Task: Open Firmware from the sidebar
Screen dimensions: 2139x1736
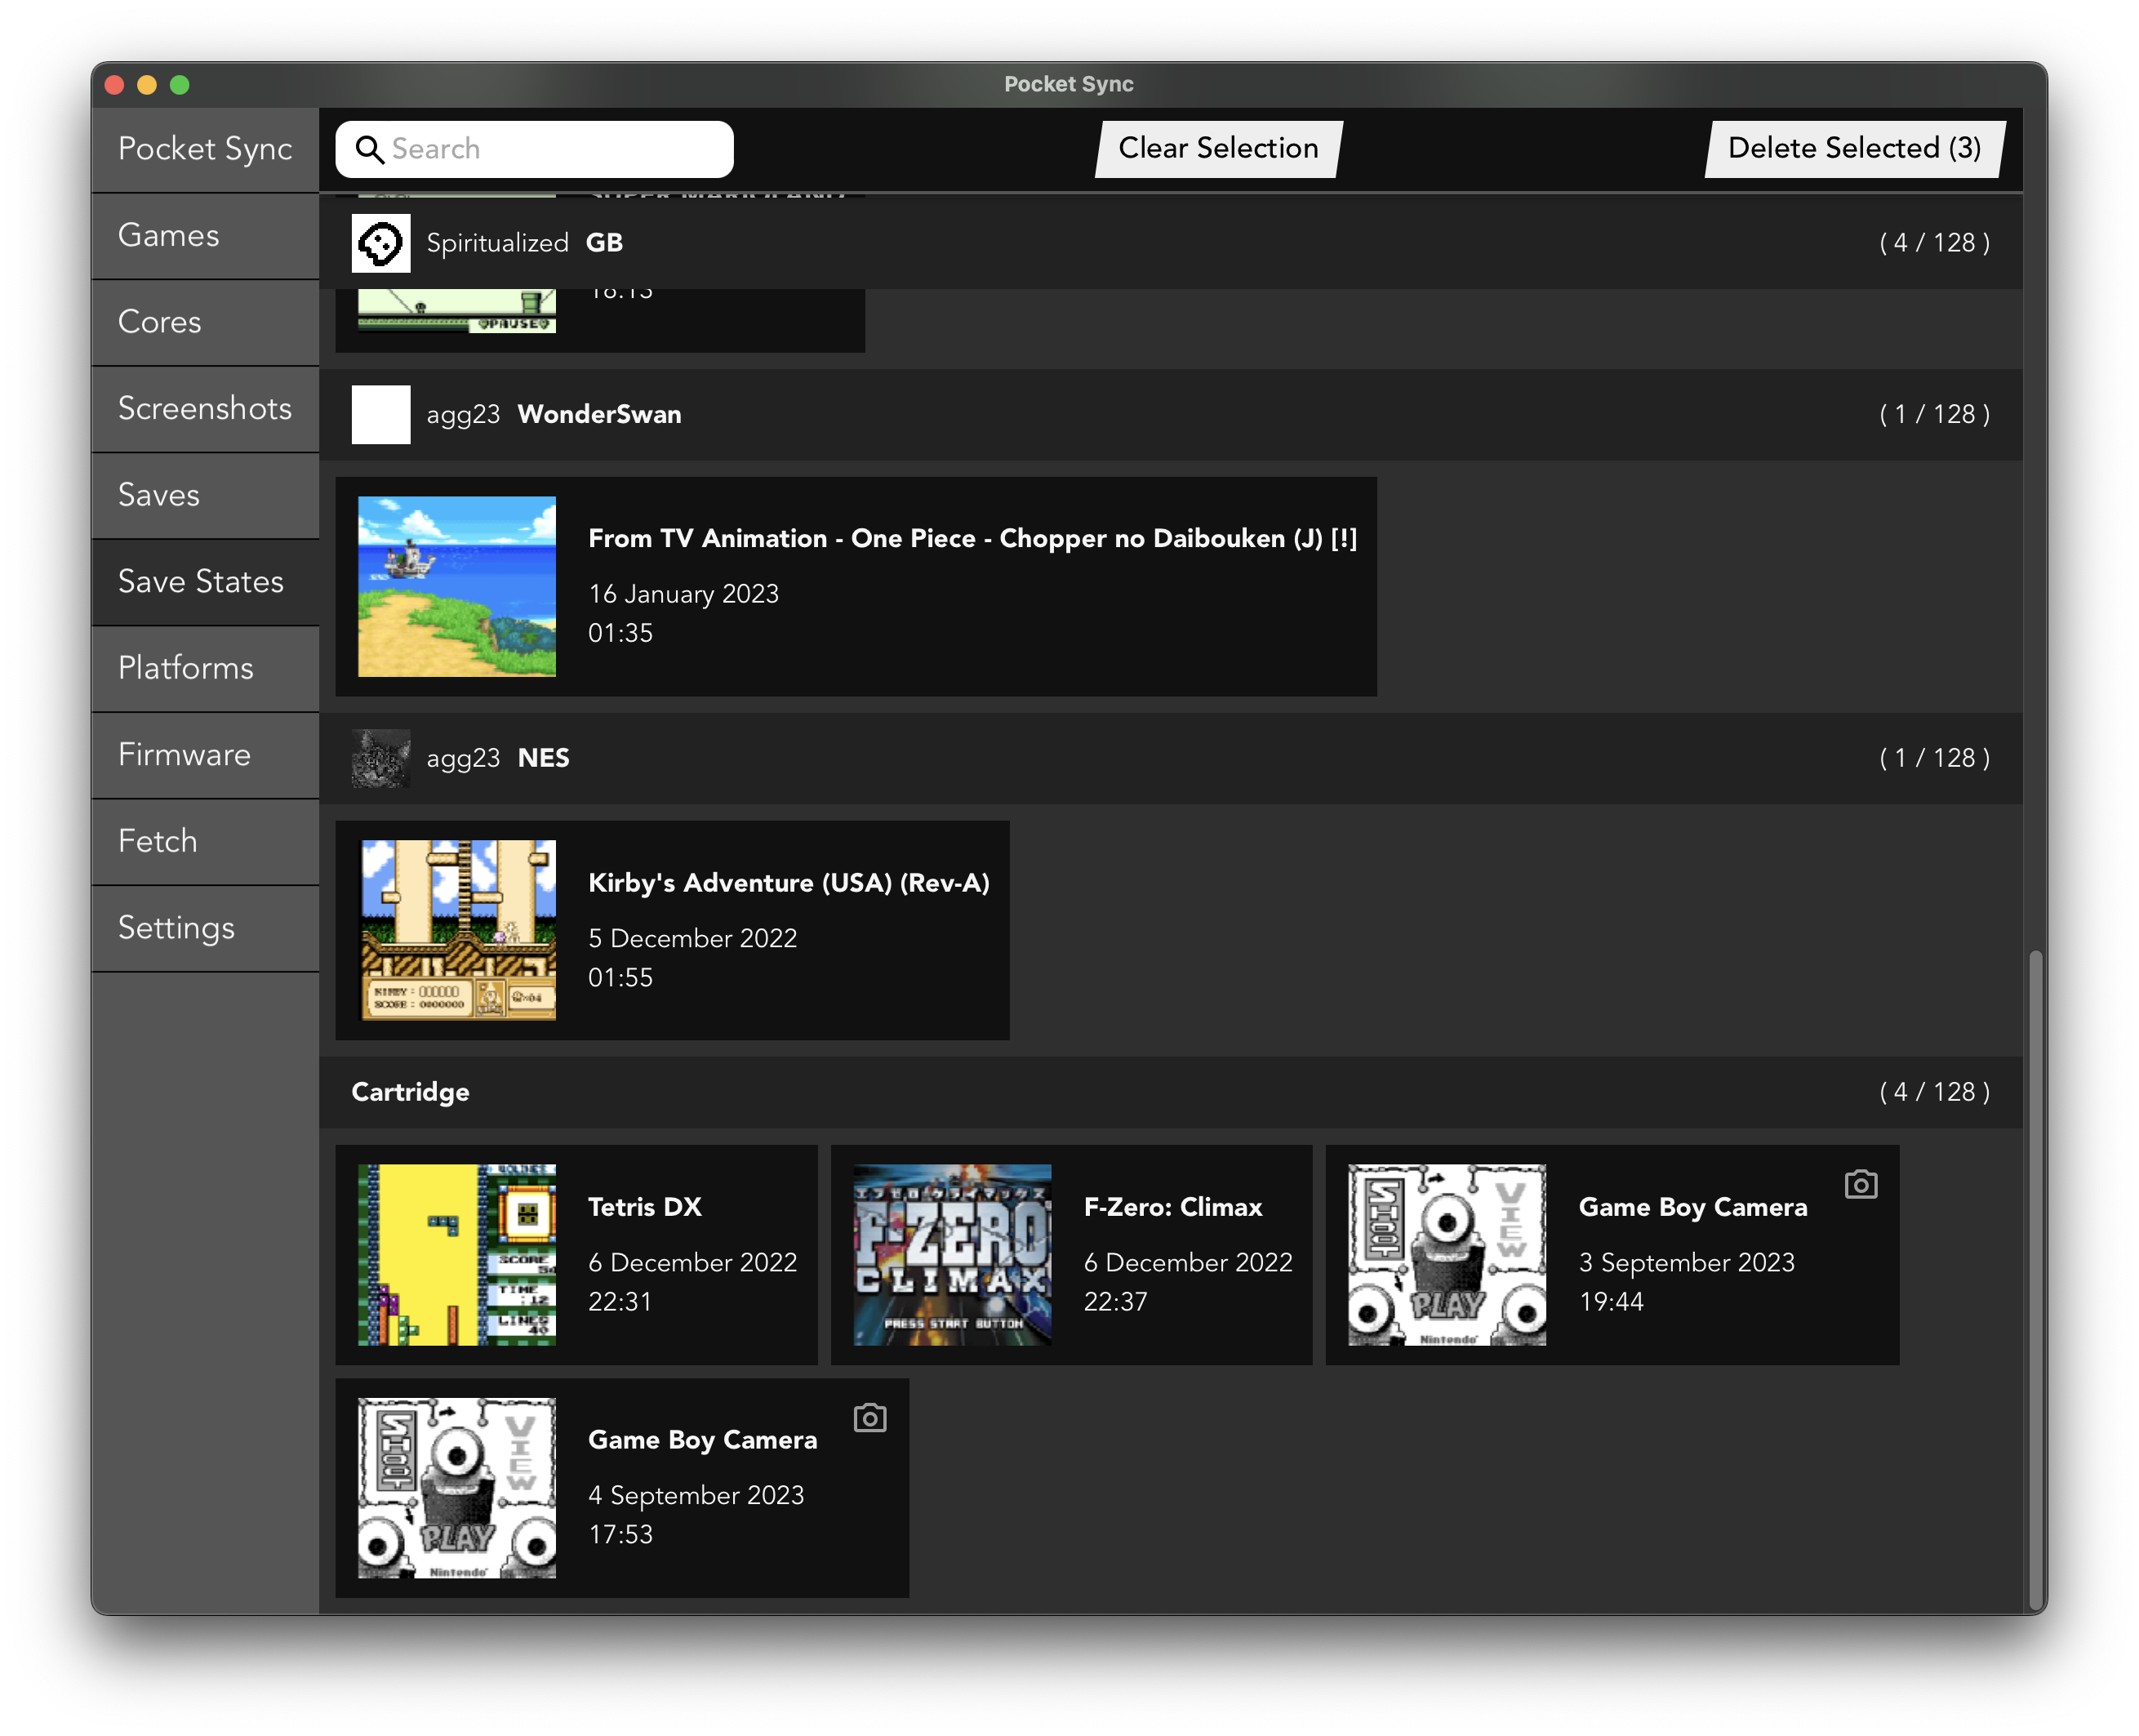Action: [x=205, y=755]
